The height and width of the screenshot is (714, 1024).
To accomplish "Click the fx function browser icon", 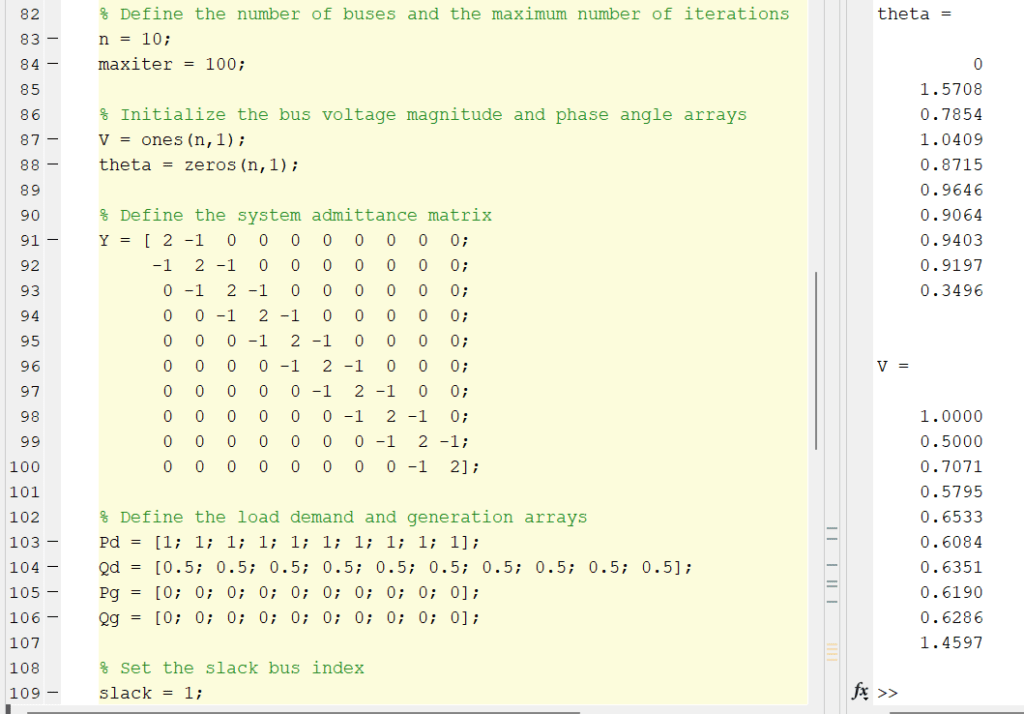I will (x=860, y=692).
